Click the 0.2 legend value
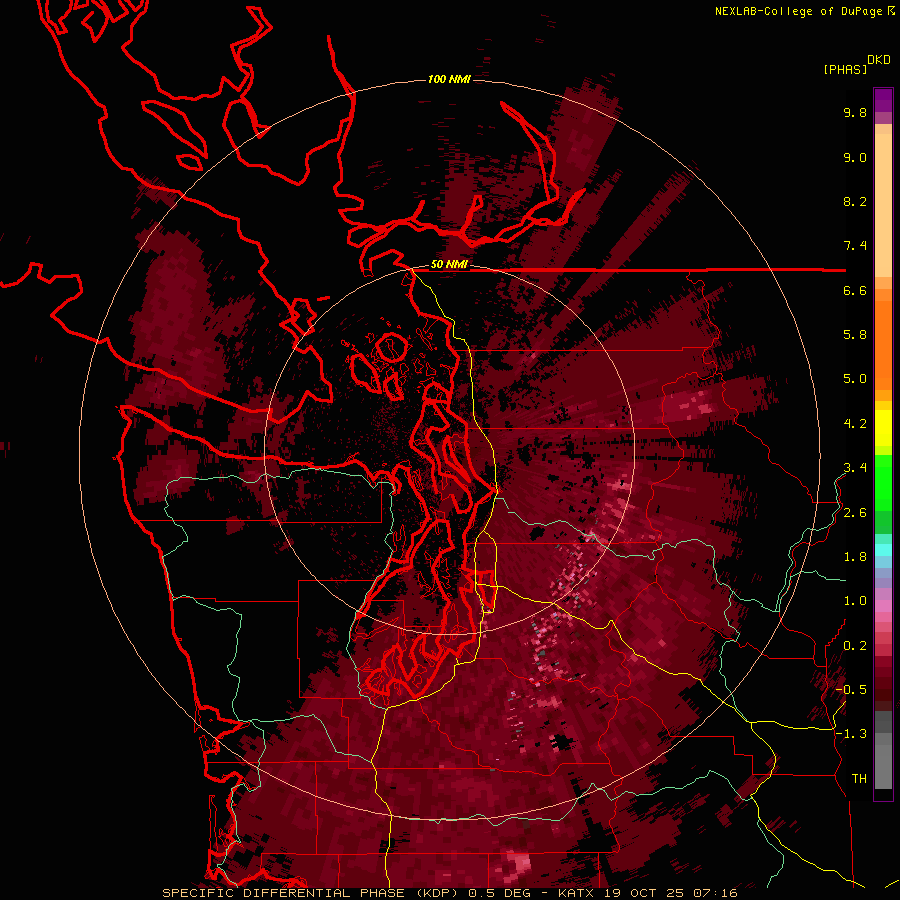 855,646
